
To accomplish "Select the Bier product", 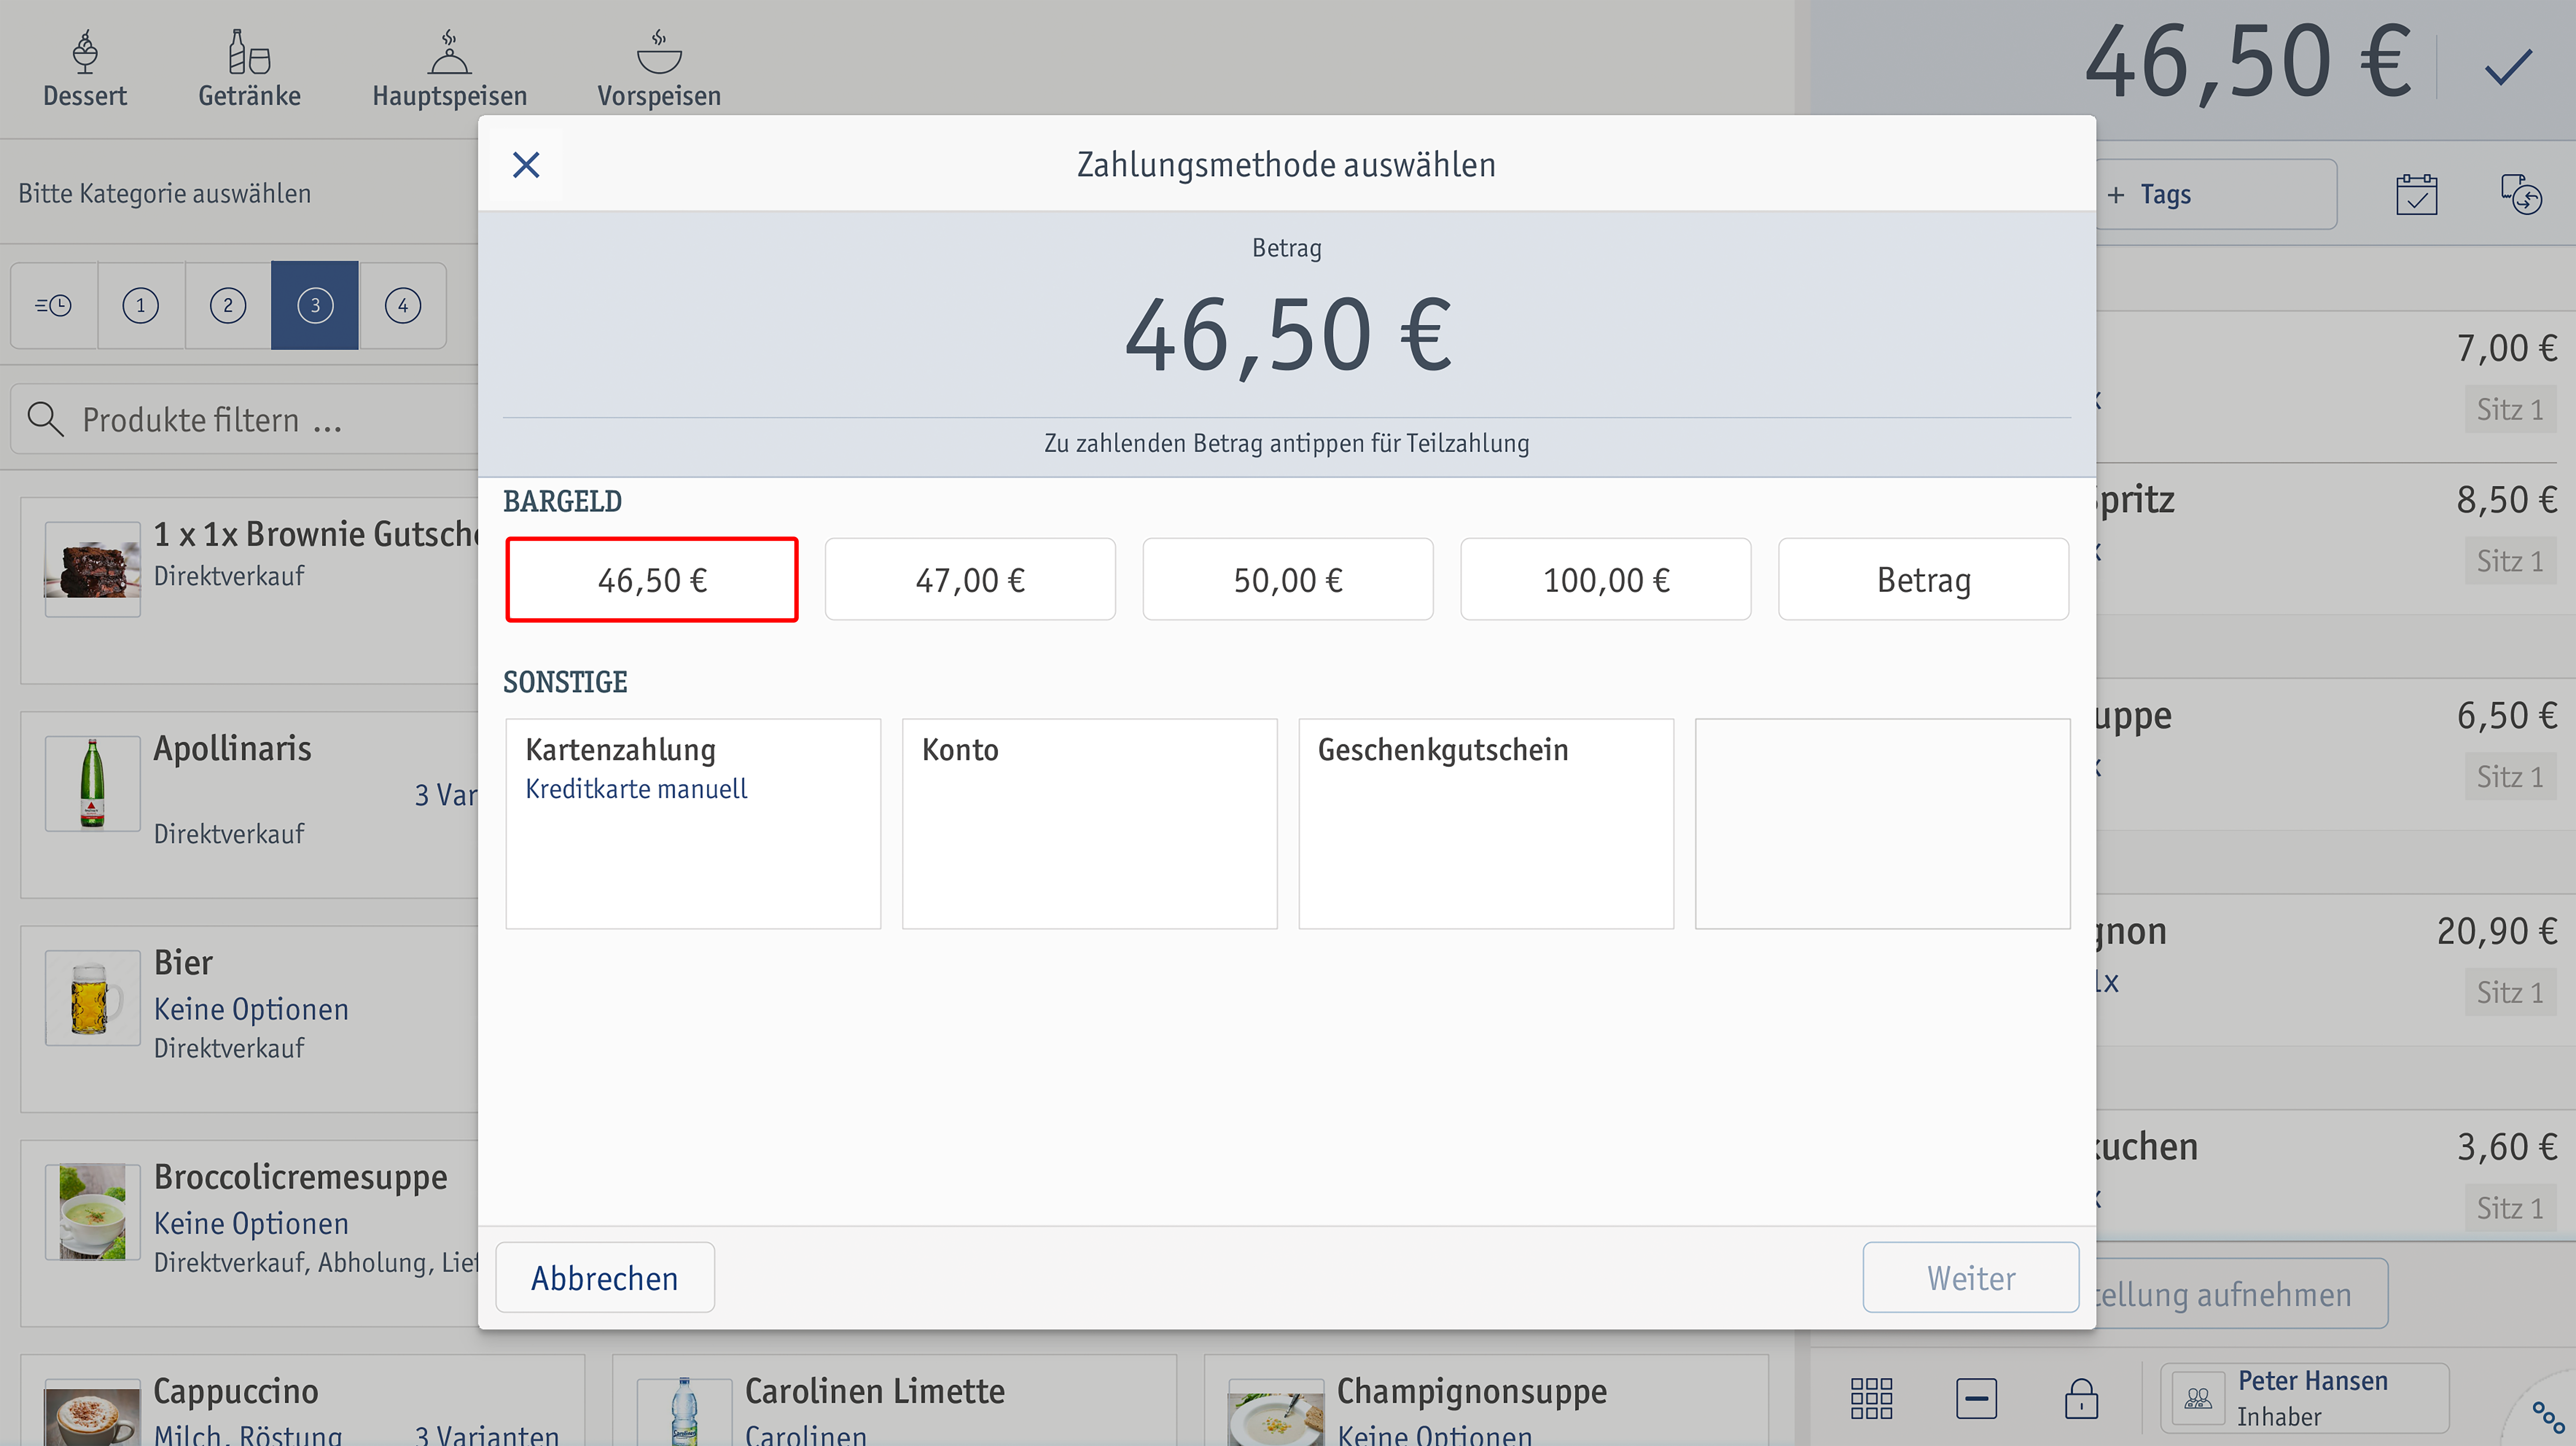I will click(x=249, y=1019).
